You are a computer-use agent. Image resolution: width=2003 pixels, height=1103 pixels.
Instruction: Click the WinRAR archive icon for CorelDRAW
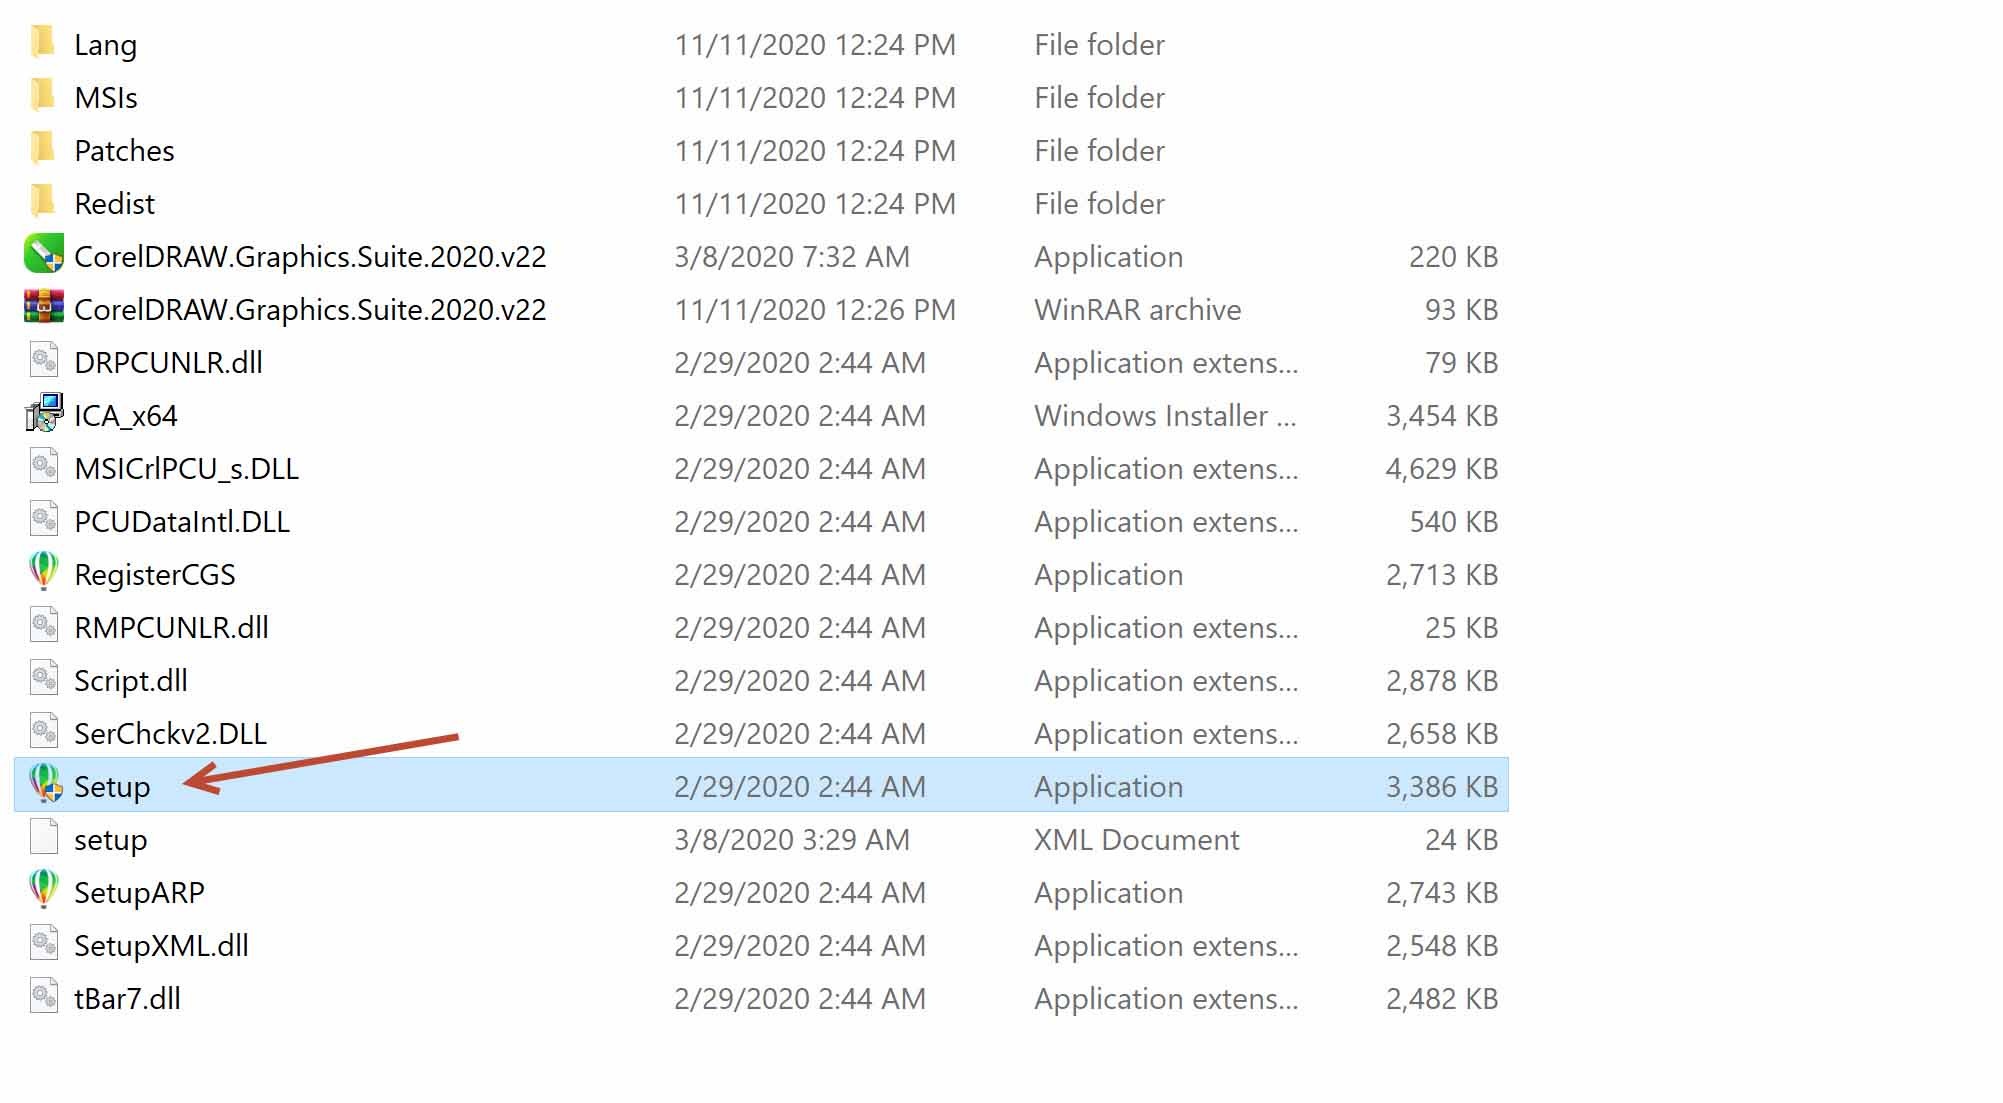pos(44,308)
